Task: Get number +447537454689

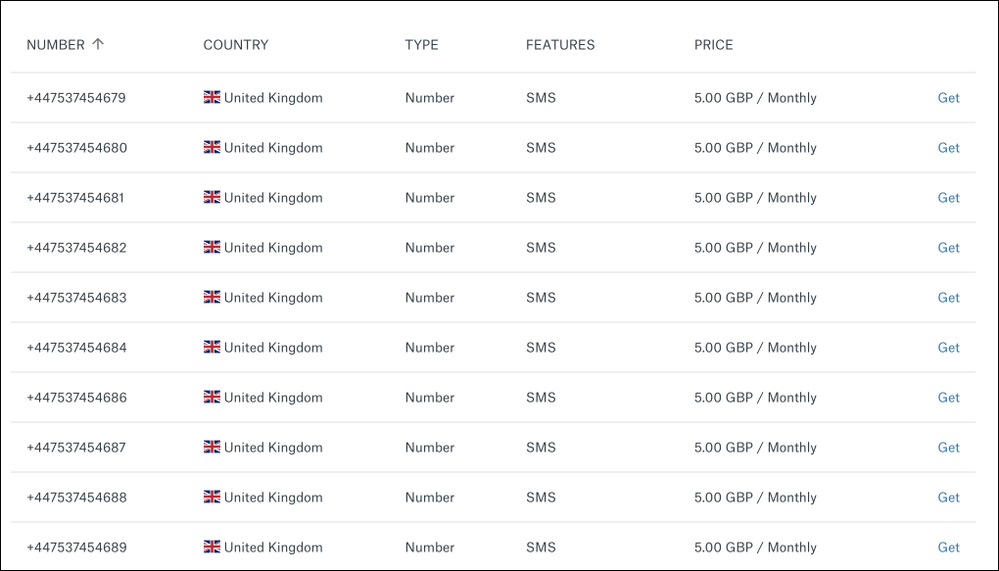Action: 948,547
